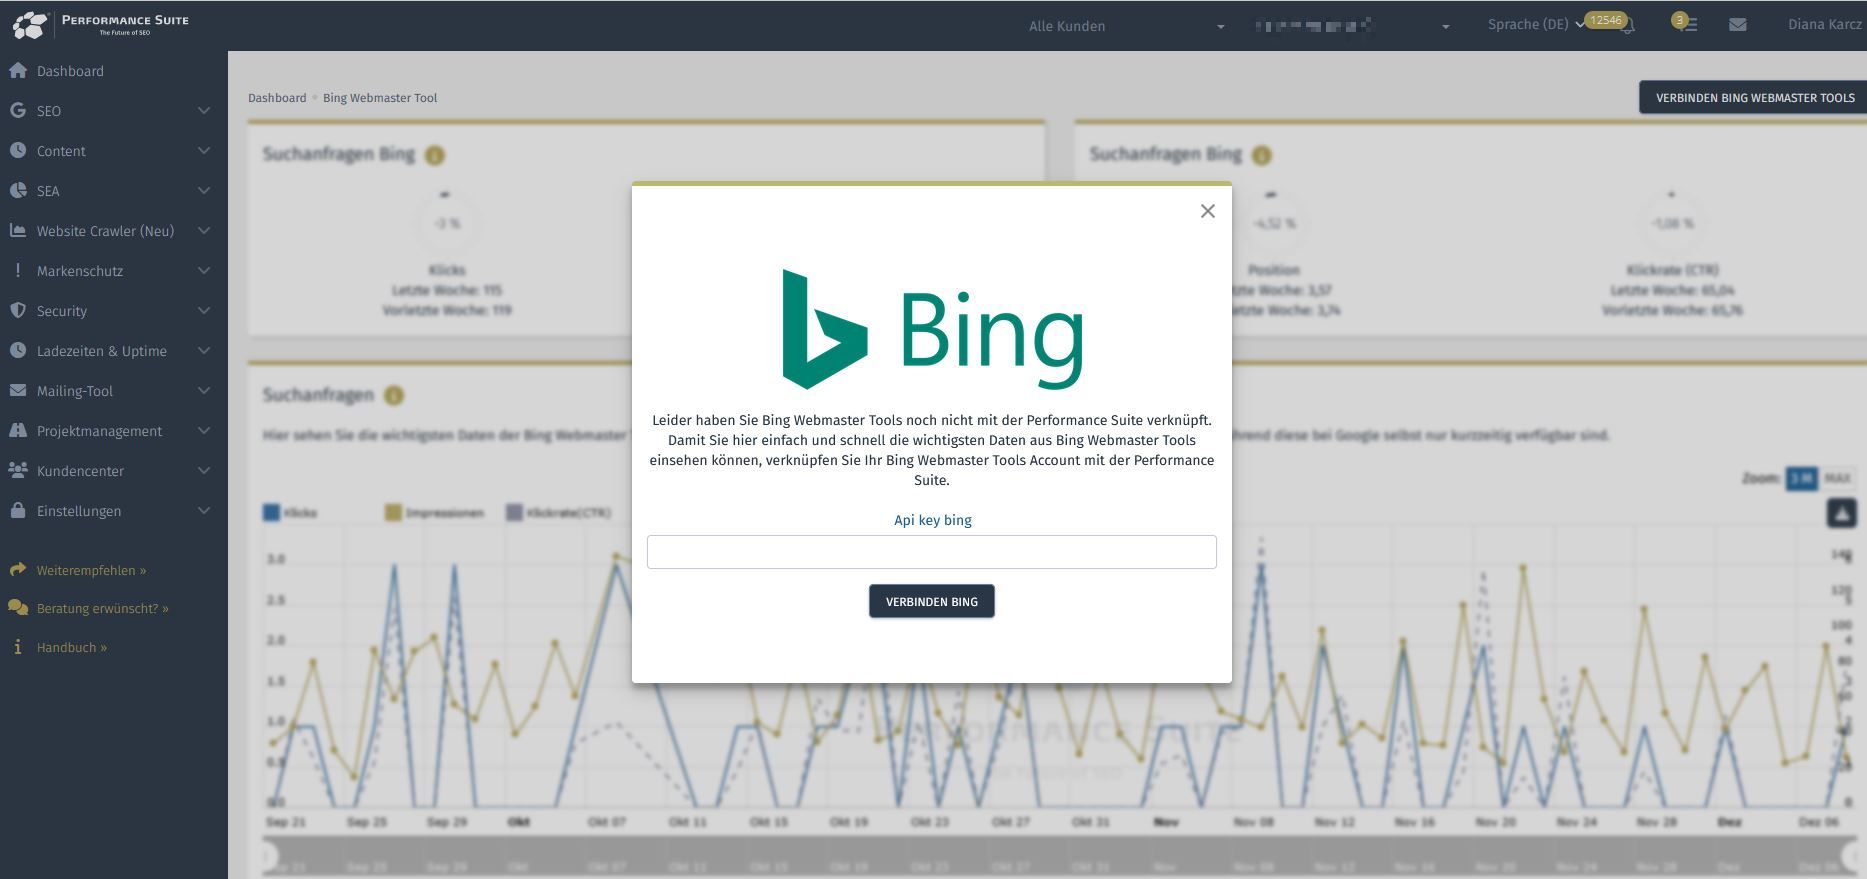1867x879 pixels.
Task: Click the chart download icon
Action: pos(1842,513)
